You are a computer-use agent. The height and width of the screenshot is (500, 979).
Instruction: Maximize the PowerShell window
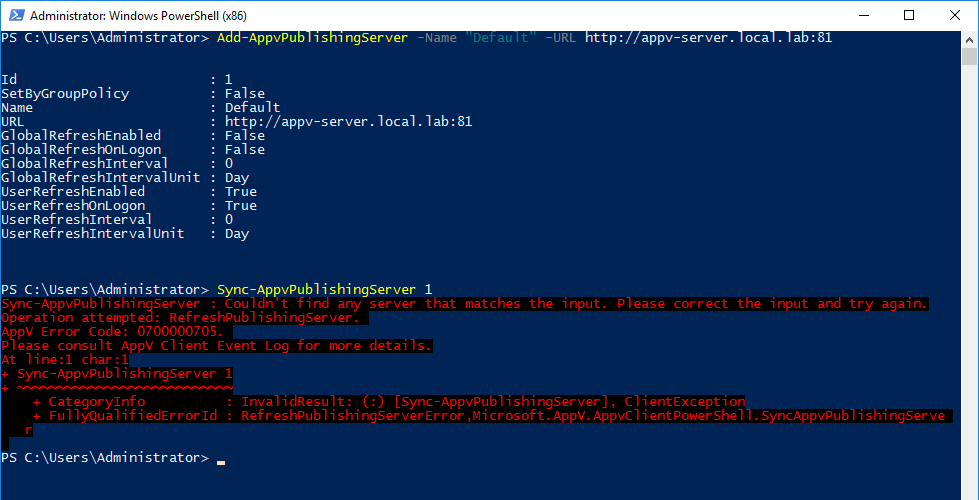909,15
